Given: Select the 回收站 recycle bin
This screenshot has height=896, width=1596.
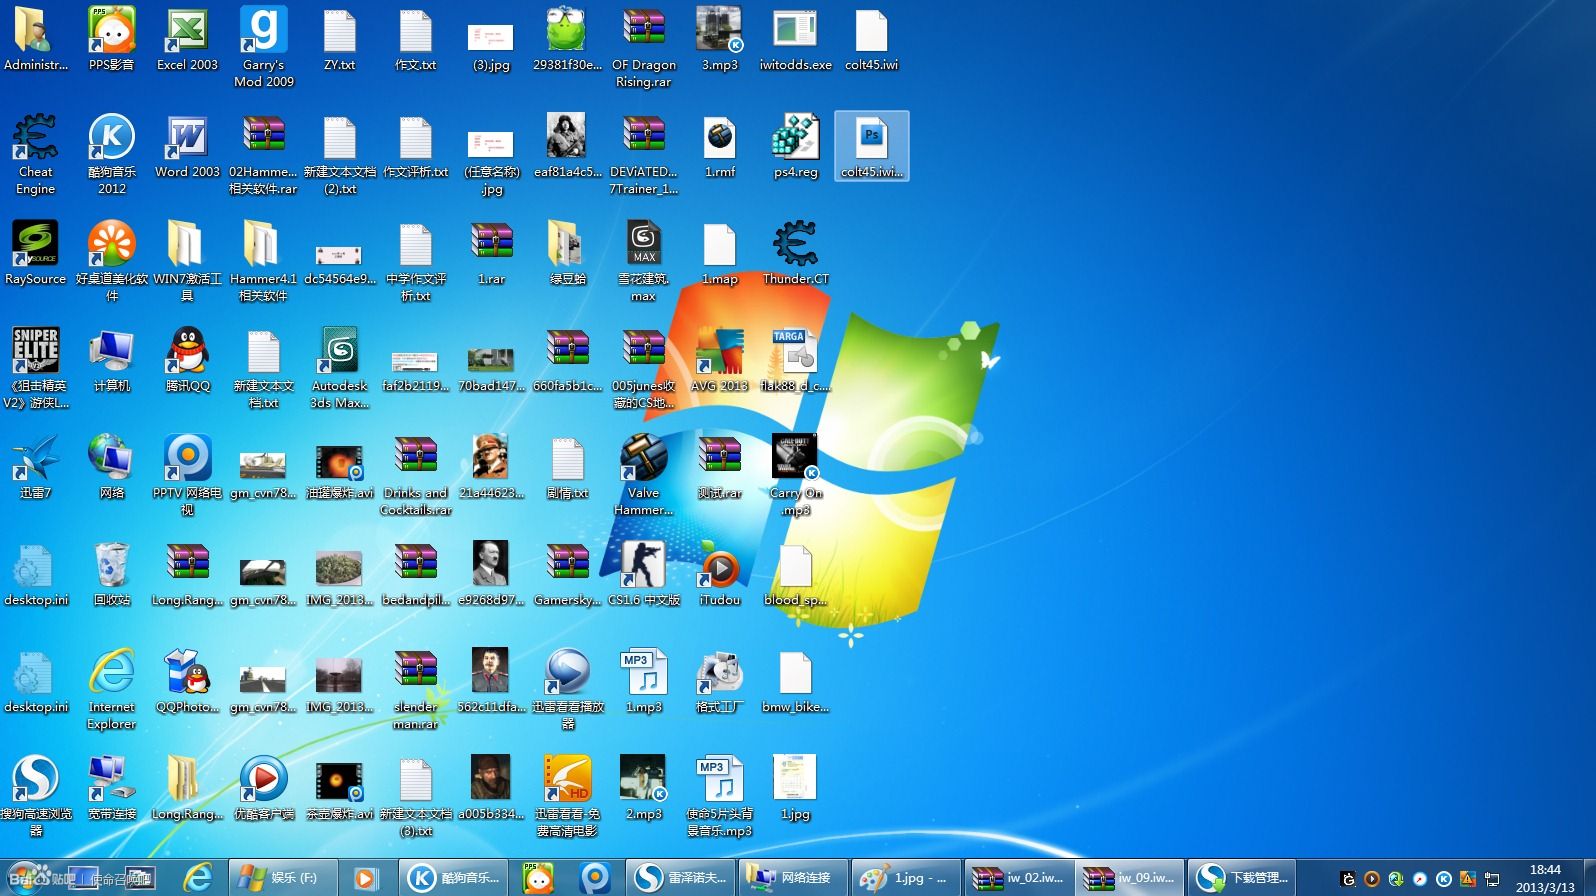Looking at the screenshot, I should click(x=112, y=575).
